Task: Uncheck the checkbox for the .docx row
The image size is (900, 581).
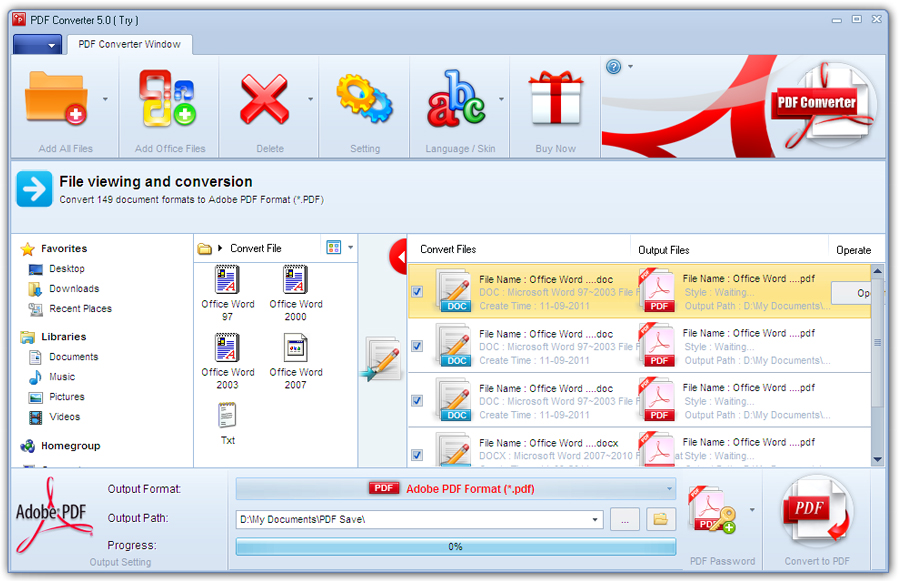Action: (417, 455)
